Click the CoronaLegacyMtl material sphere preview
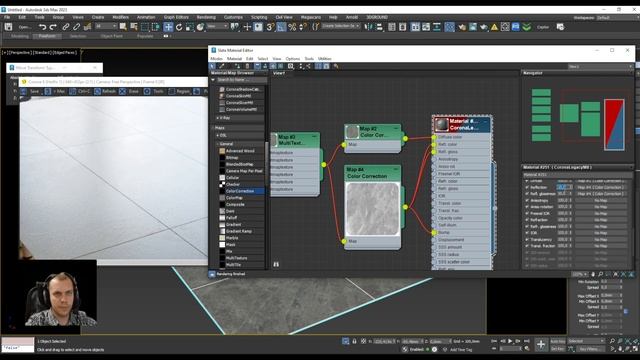The image size is (640, 360). [x=441, y=124]
